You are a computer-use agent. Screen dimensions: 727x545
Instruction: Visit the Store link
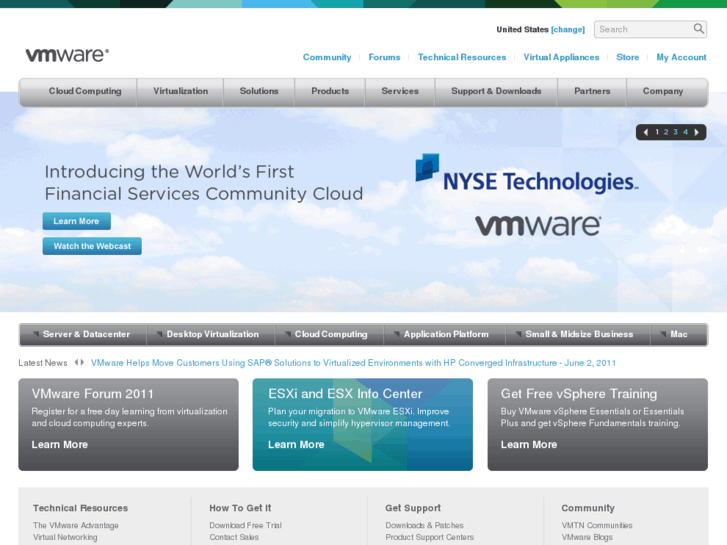627,57
